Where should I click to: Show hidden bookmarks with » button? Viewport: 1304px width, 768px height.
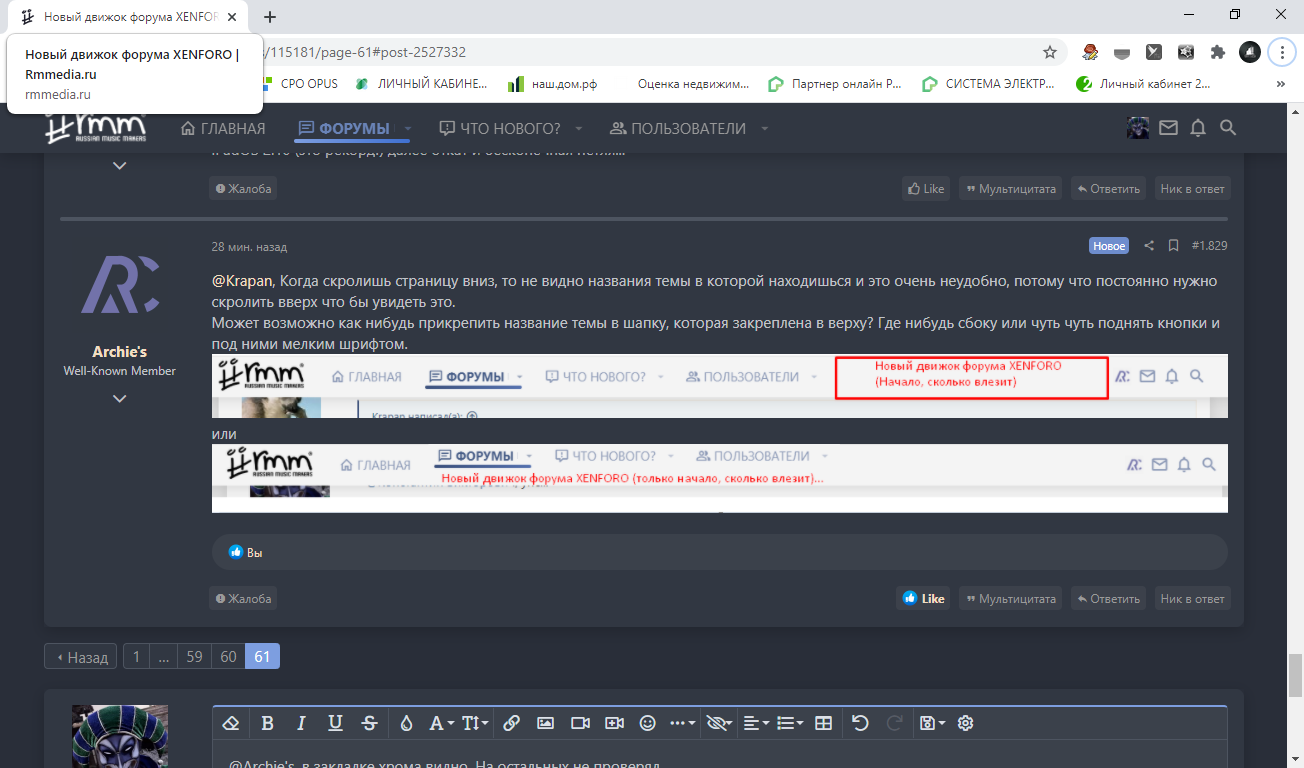coord(1281,85)
